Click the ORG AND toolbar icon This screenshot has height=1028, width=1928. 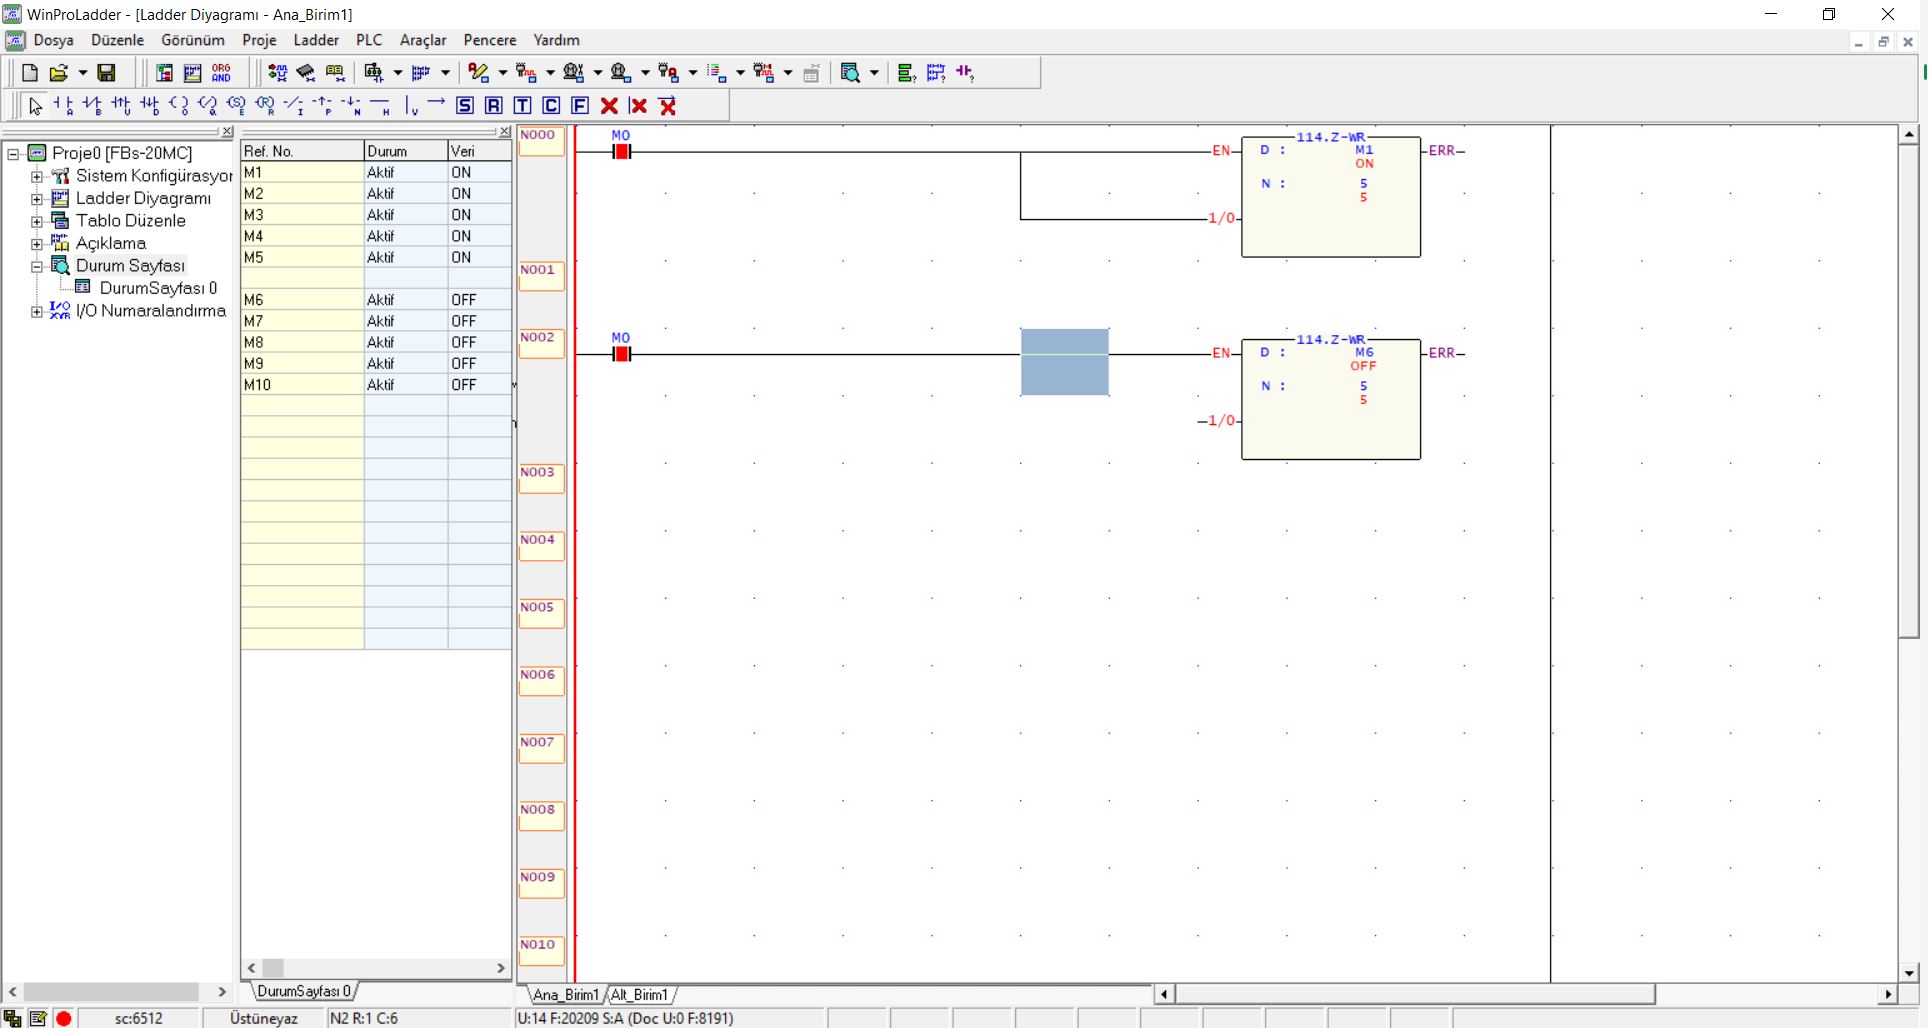(221, 73)
